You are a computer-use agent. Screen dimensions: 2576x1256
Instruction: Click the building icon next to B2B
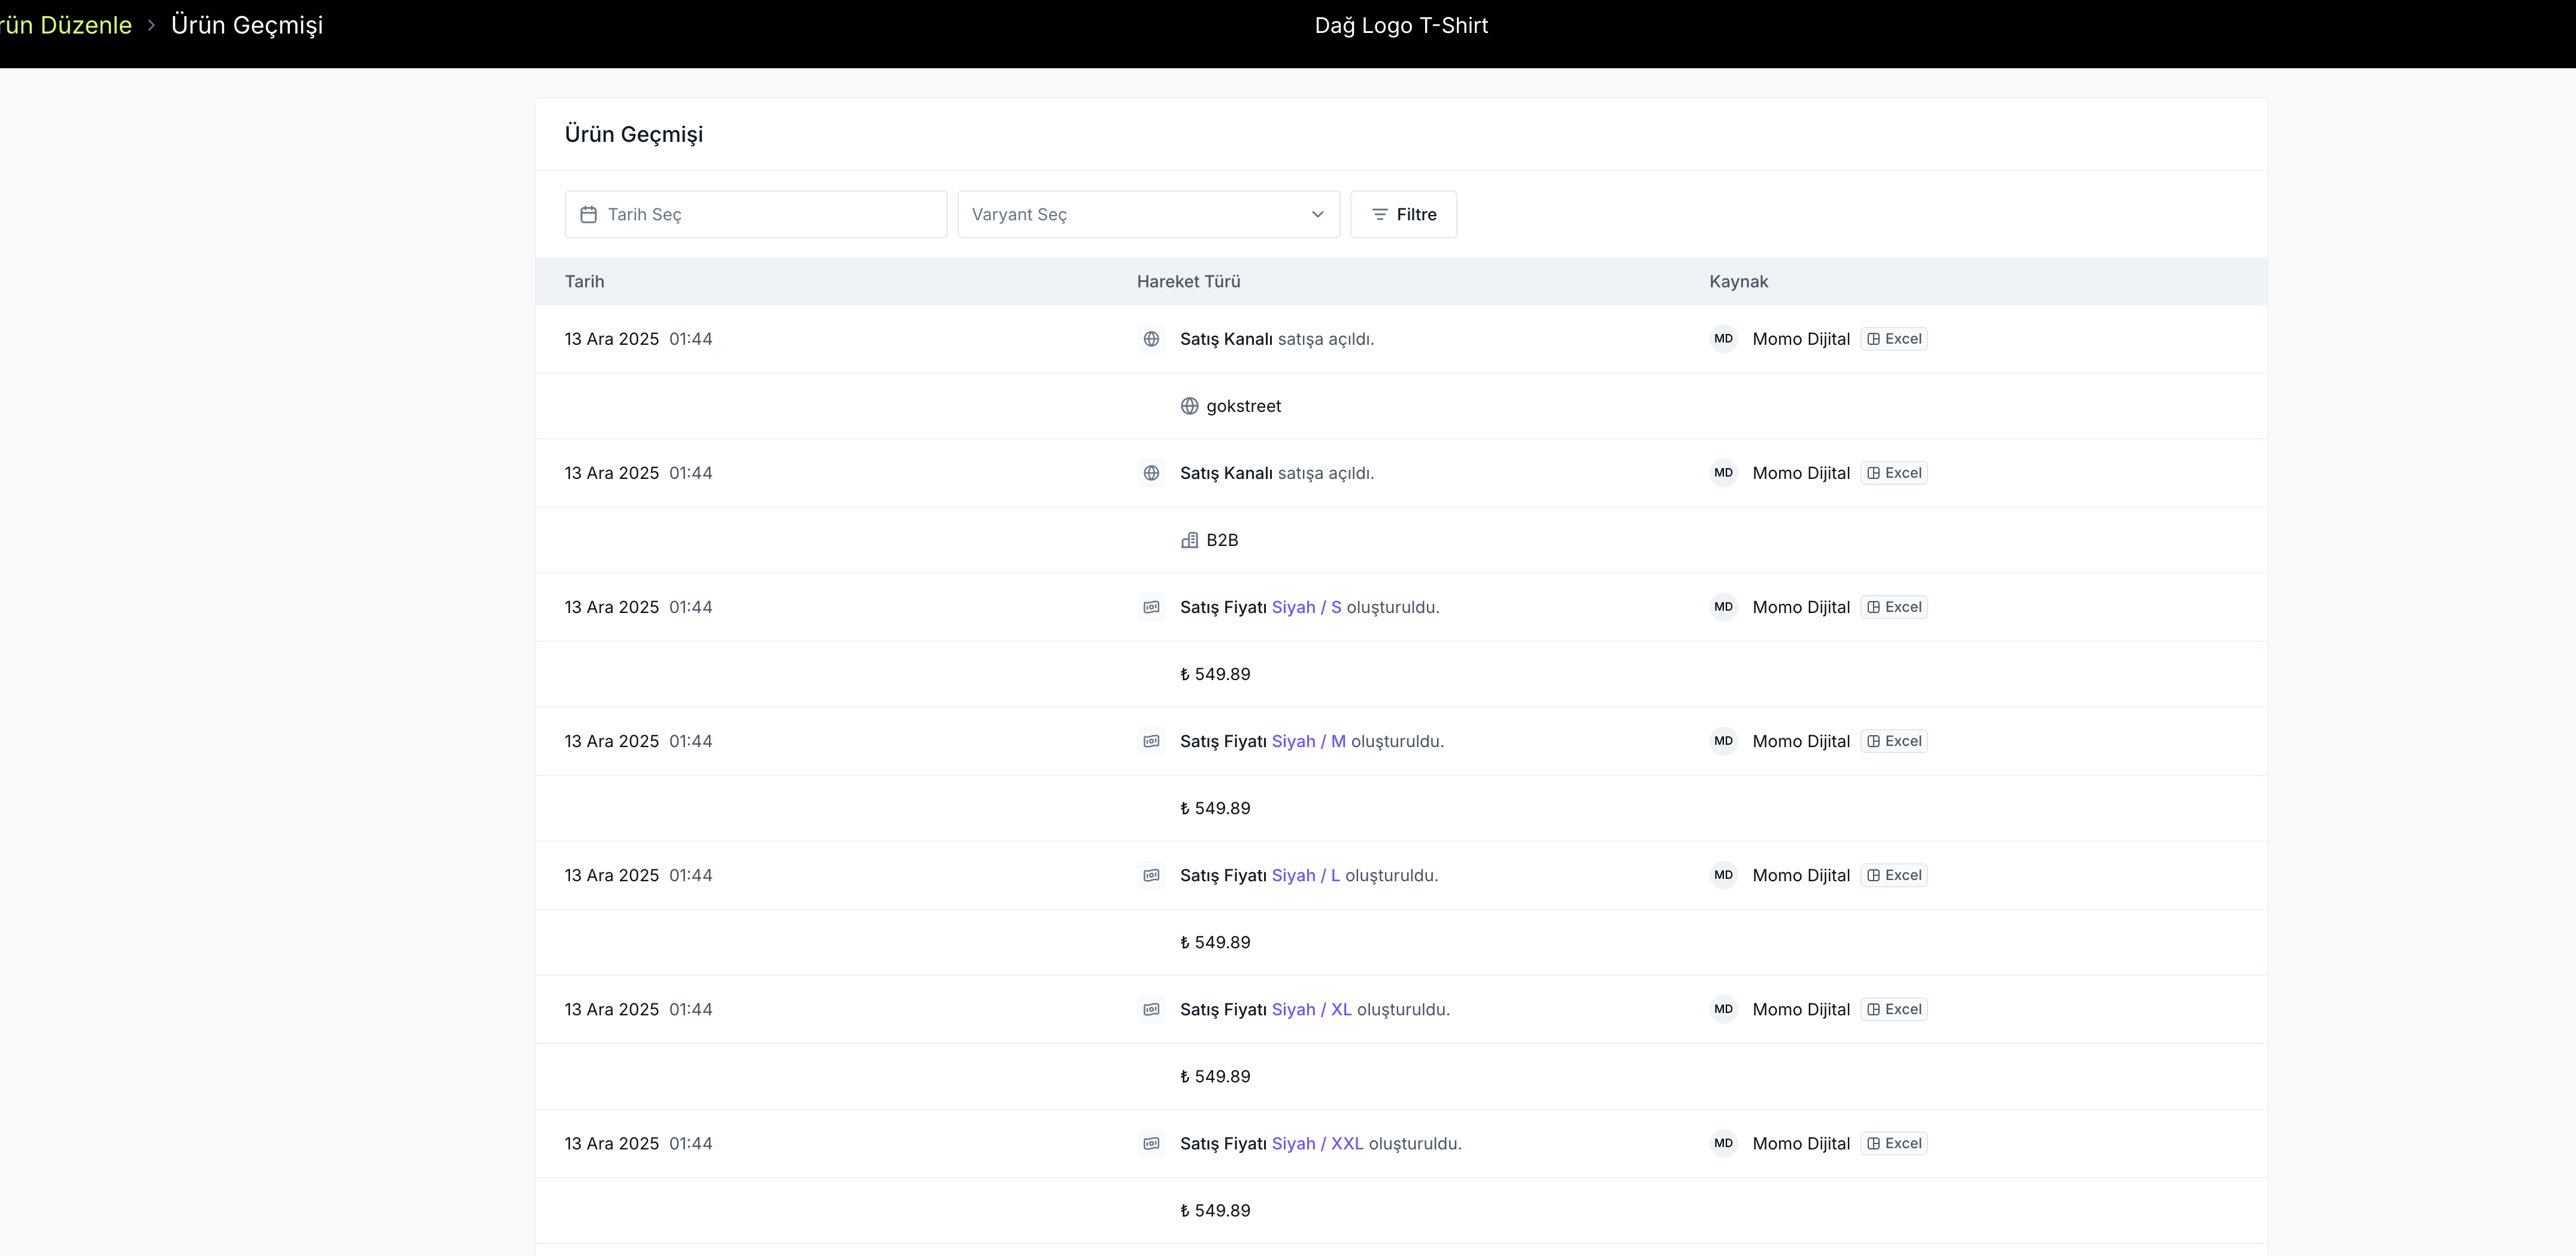tap(1189, 540)
